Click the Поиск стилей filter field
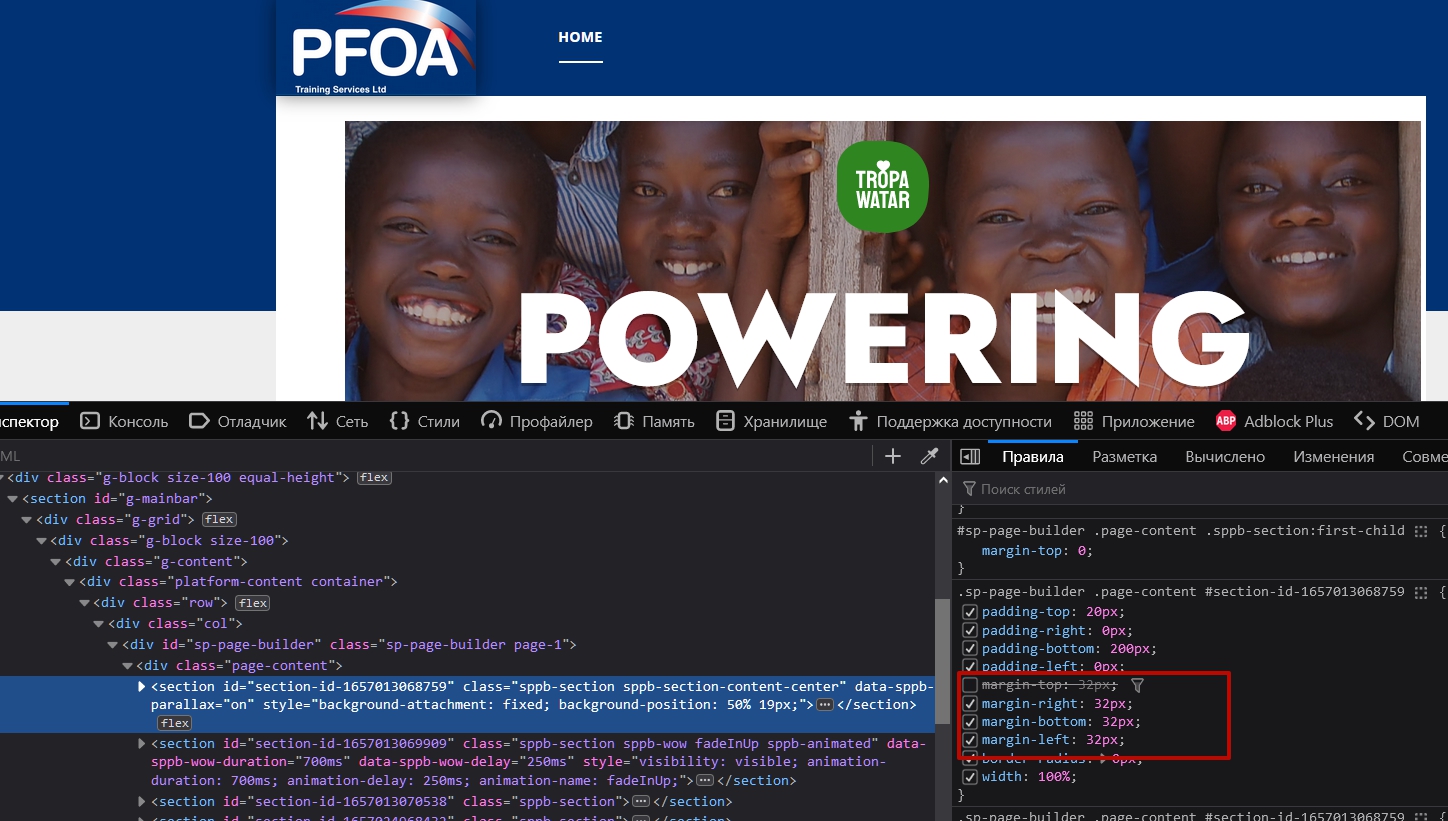Viewport: 1448px width, 821px height. point(1100,489)
